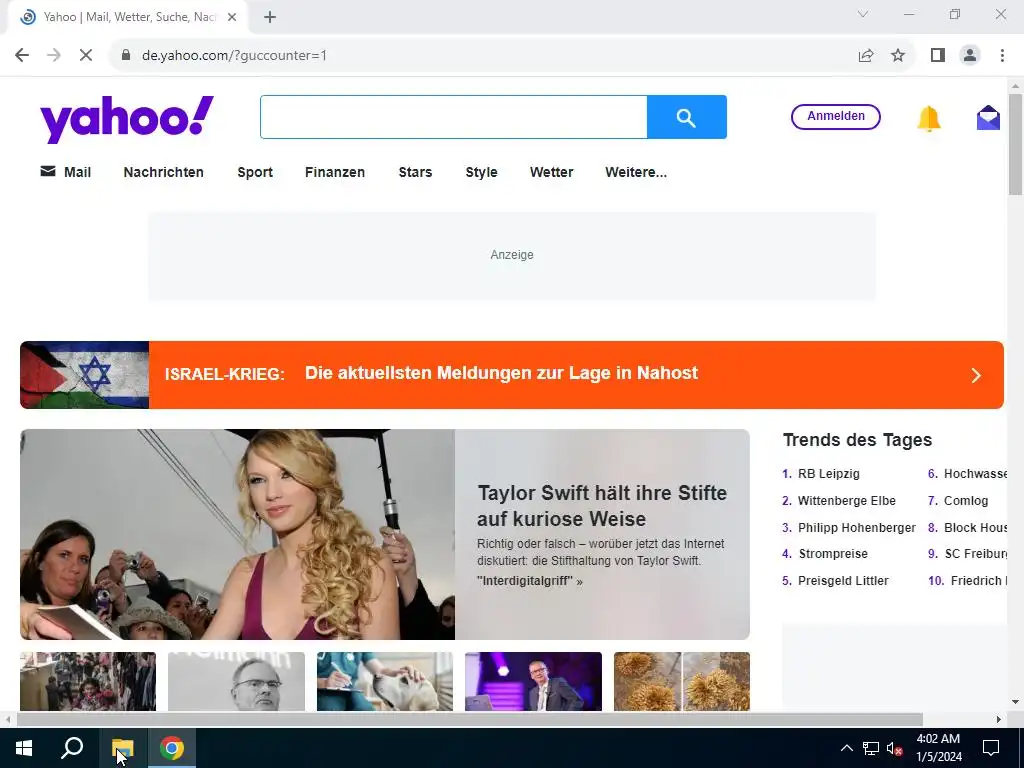Open the Mail navigation link
The width and height of the screenshot is (1024, 768).
(65, 172)
